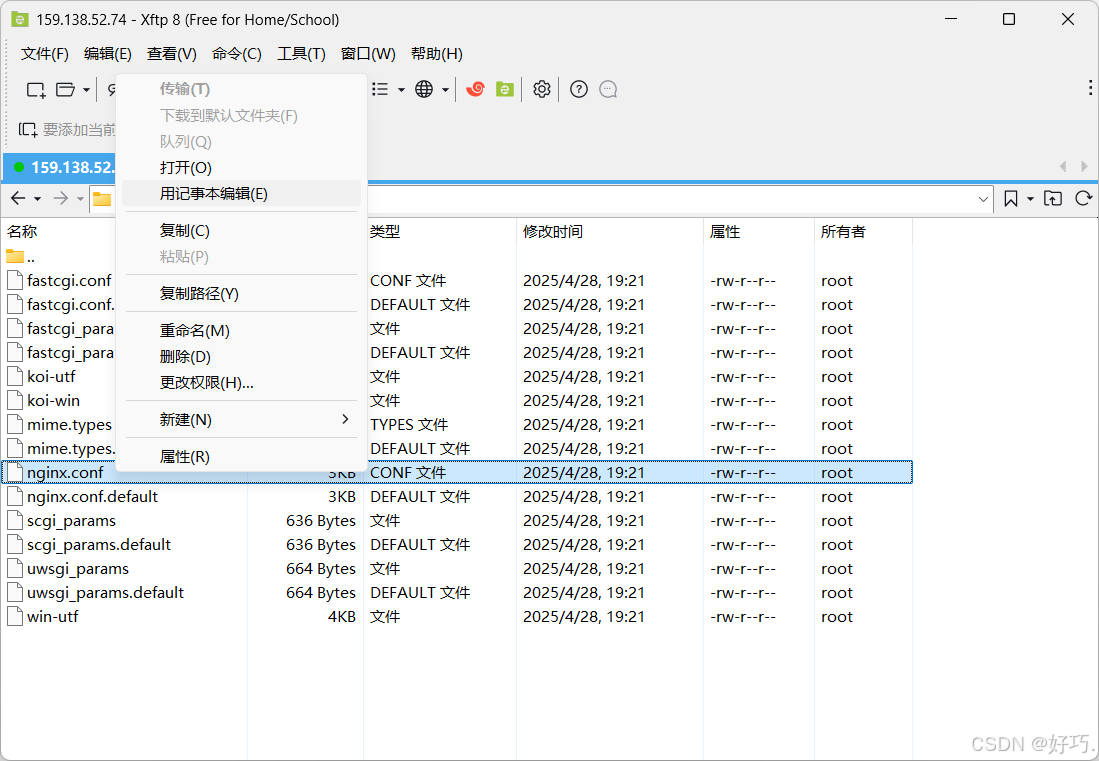1099x761 pixels.
Task: Click the win-utf file icon
Action: click(15, 617)
